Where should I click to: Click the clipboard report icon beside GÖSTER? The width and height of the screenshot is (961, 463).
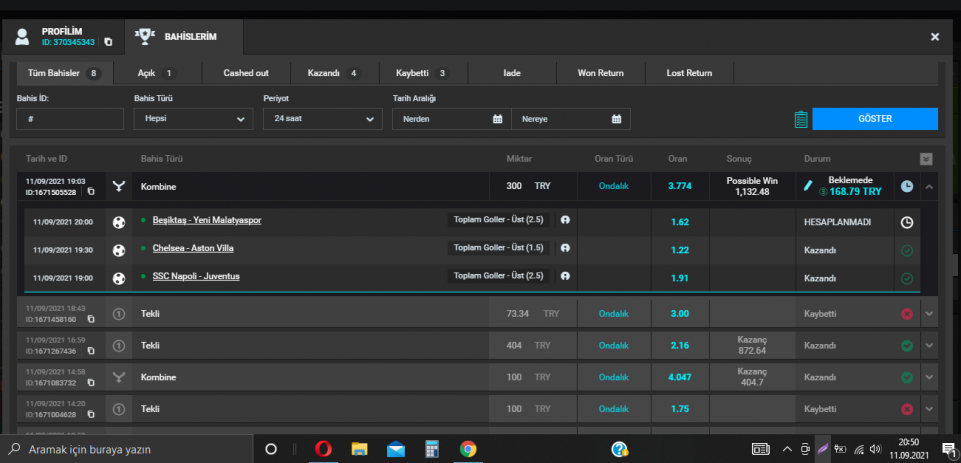point(800,119)
